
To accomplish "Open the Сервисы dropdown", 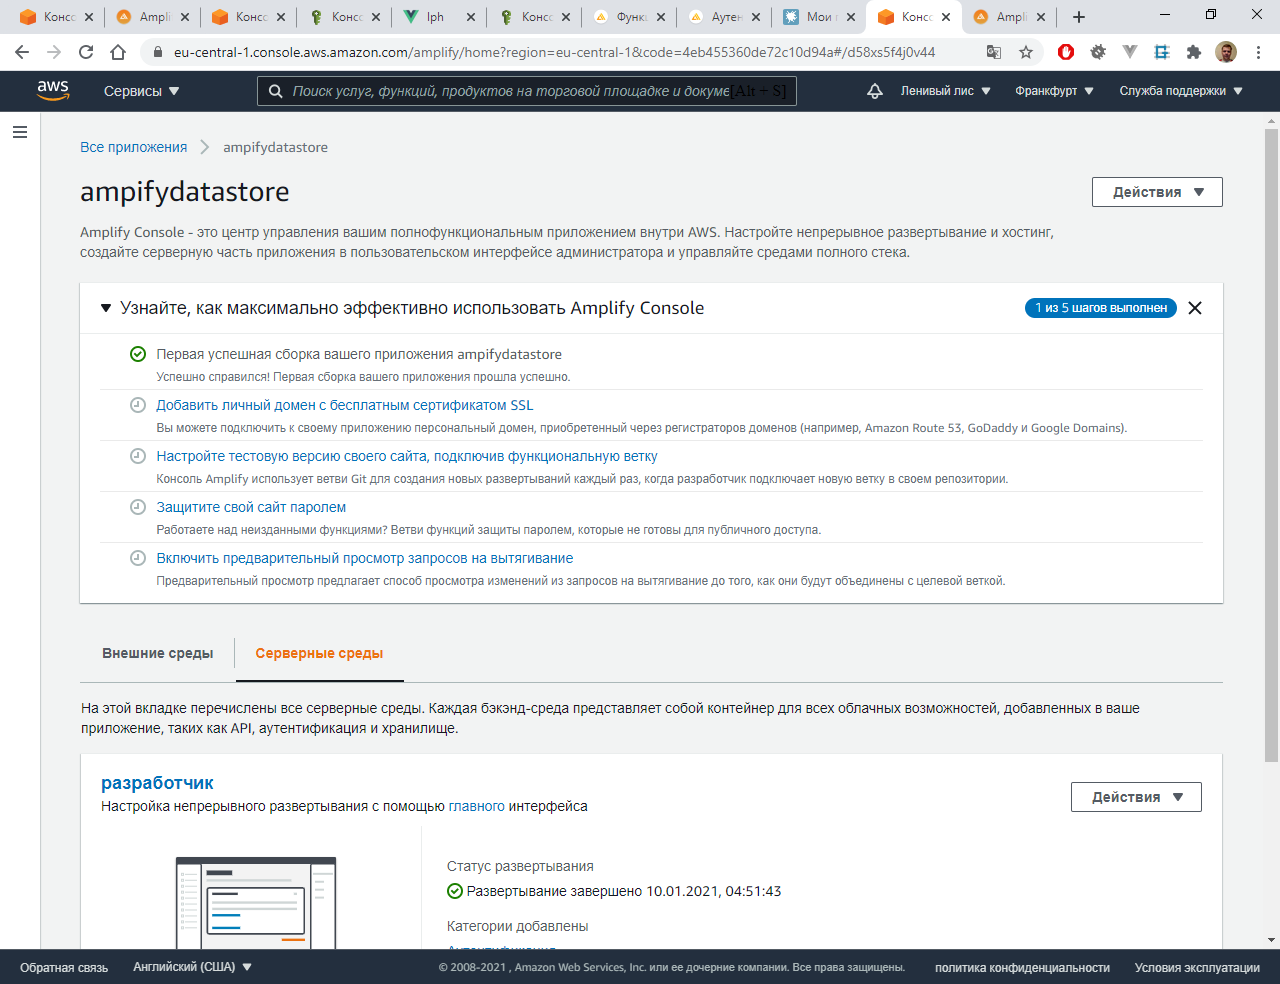I will [x=141, y=91].
